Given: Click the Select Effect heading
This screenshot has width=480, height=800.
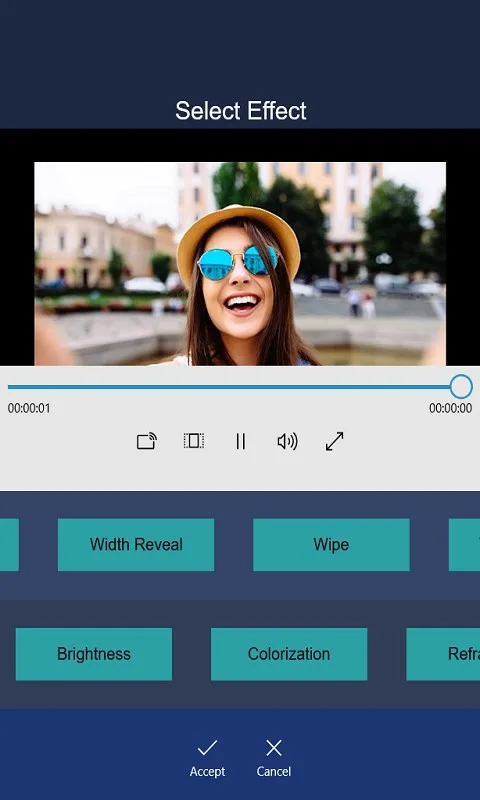Looking at the screenshot, I should (241, 111).
